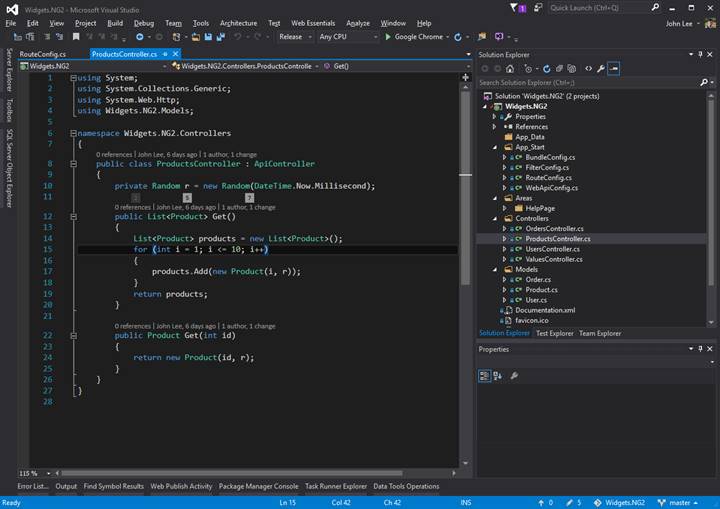Open the editor zoom 115 % dropdown

click(48, 473)
